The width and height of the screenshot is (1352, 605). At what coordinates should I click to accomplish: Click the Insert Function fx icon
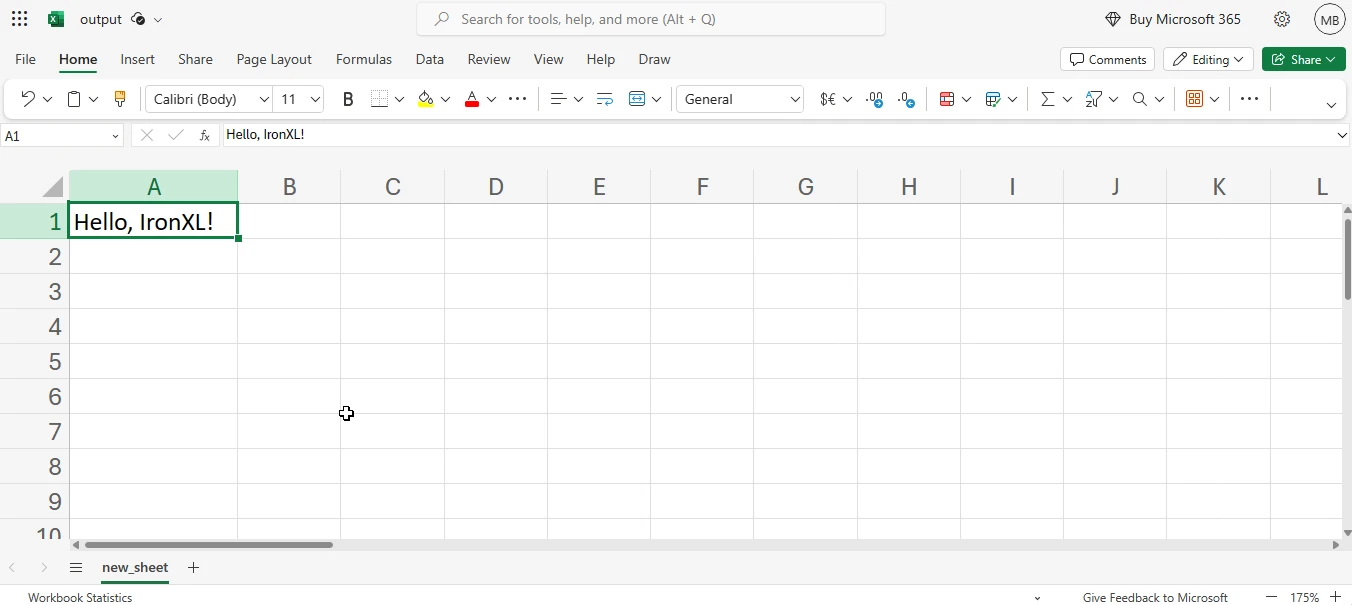205,135
